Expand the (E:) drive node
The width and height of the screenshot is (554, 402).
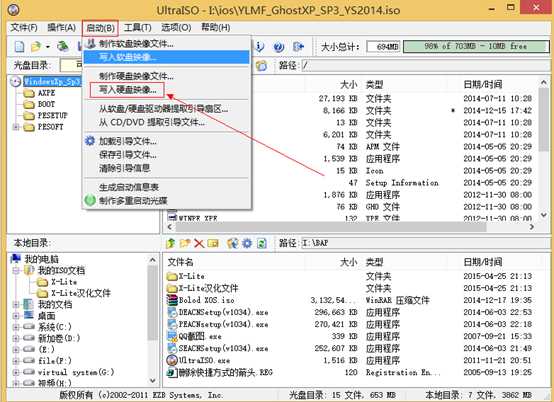[16, 349]
